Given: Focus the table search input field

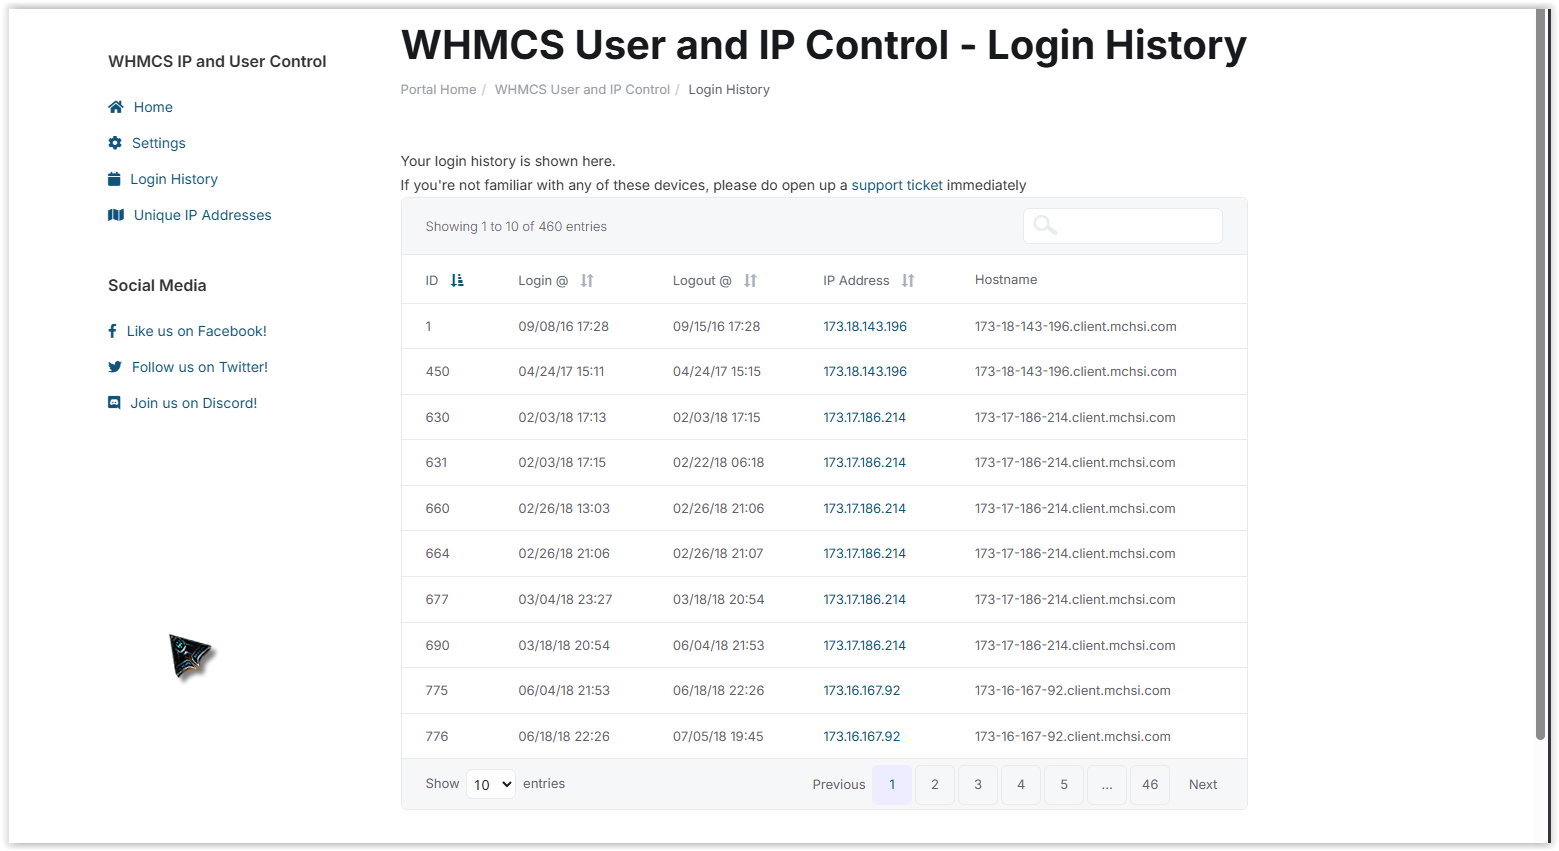Looking at the screenshot, I should point(1122,226).
